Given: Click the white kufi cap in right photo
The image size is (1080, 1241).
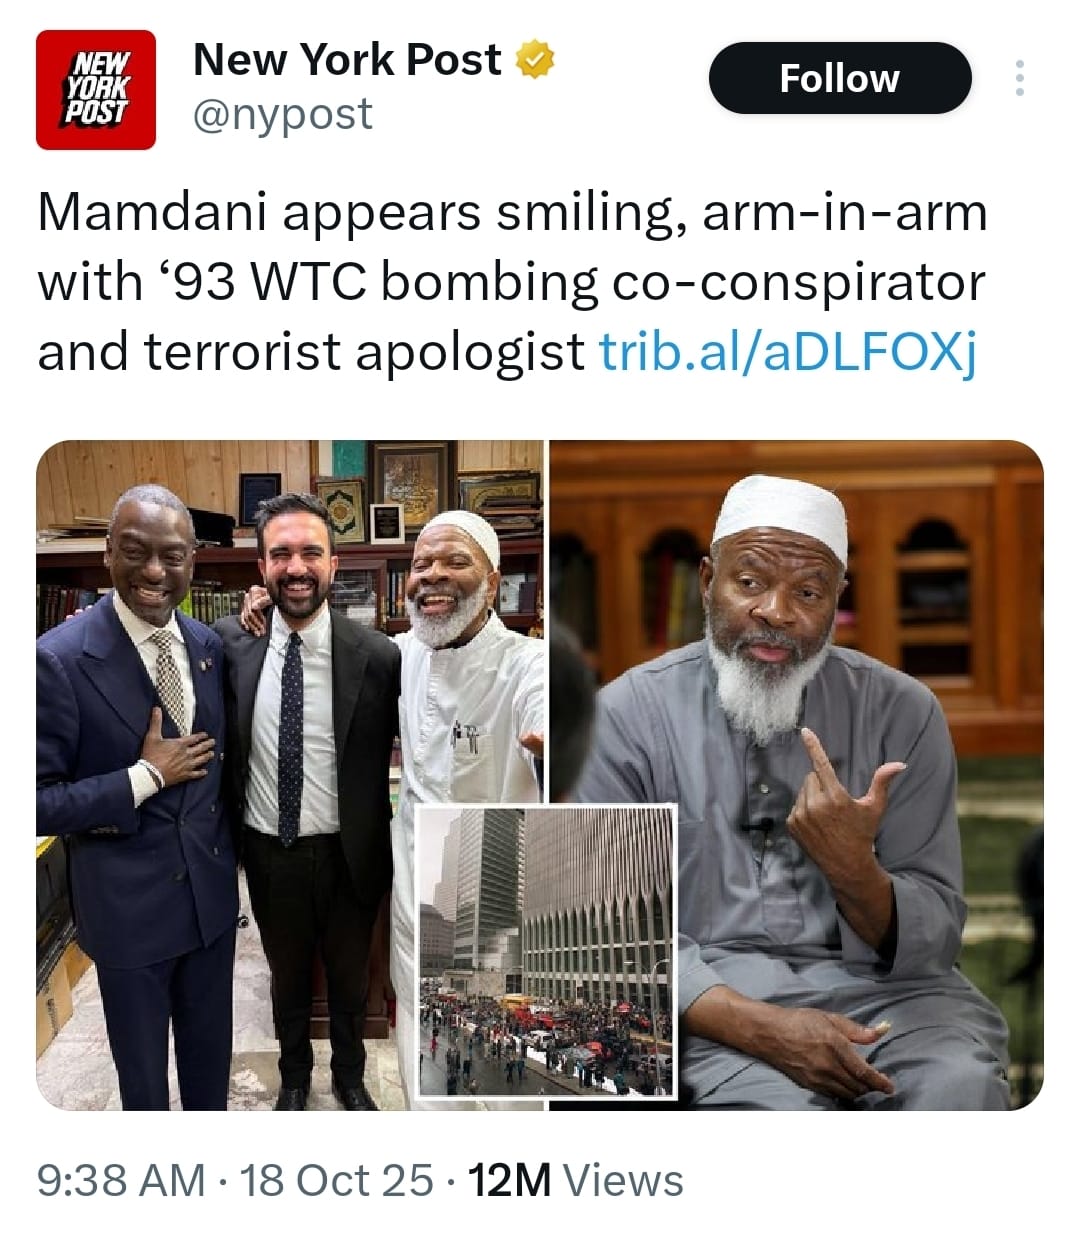Looking at the screenshot, I should (x=780, y=515).
